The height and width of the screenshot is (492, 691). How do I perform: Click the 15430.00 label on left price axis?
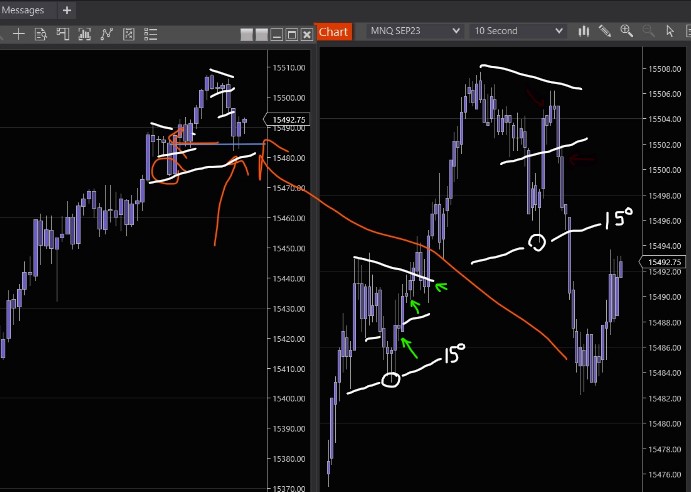289,309
